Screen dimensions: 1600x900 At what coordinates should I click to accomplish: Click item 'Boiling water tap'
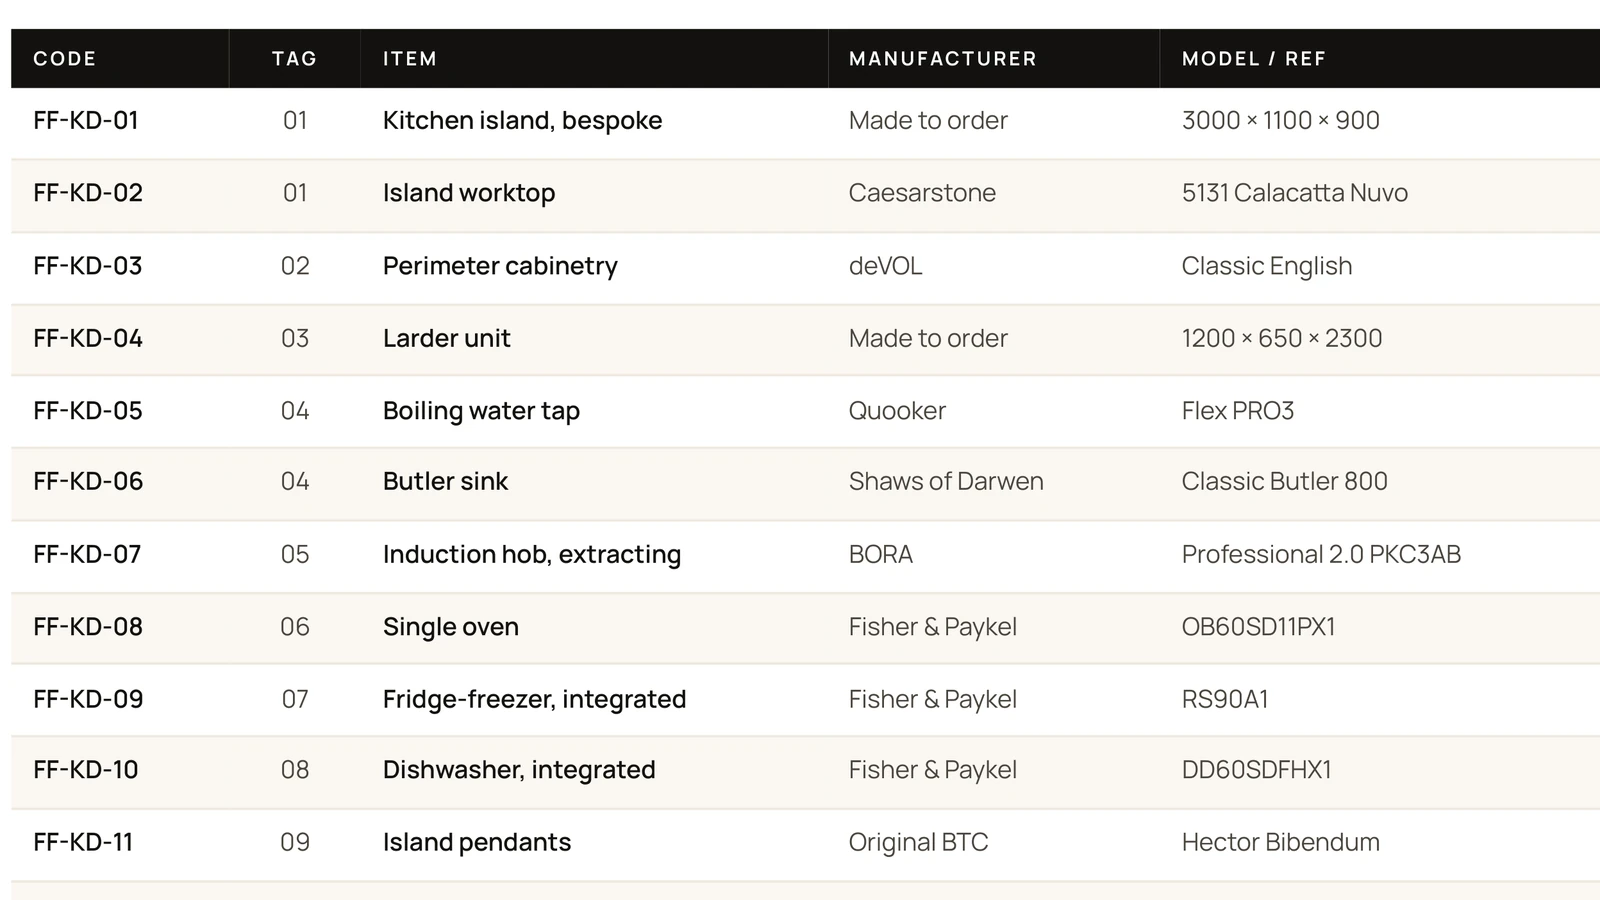coord(481,411)
